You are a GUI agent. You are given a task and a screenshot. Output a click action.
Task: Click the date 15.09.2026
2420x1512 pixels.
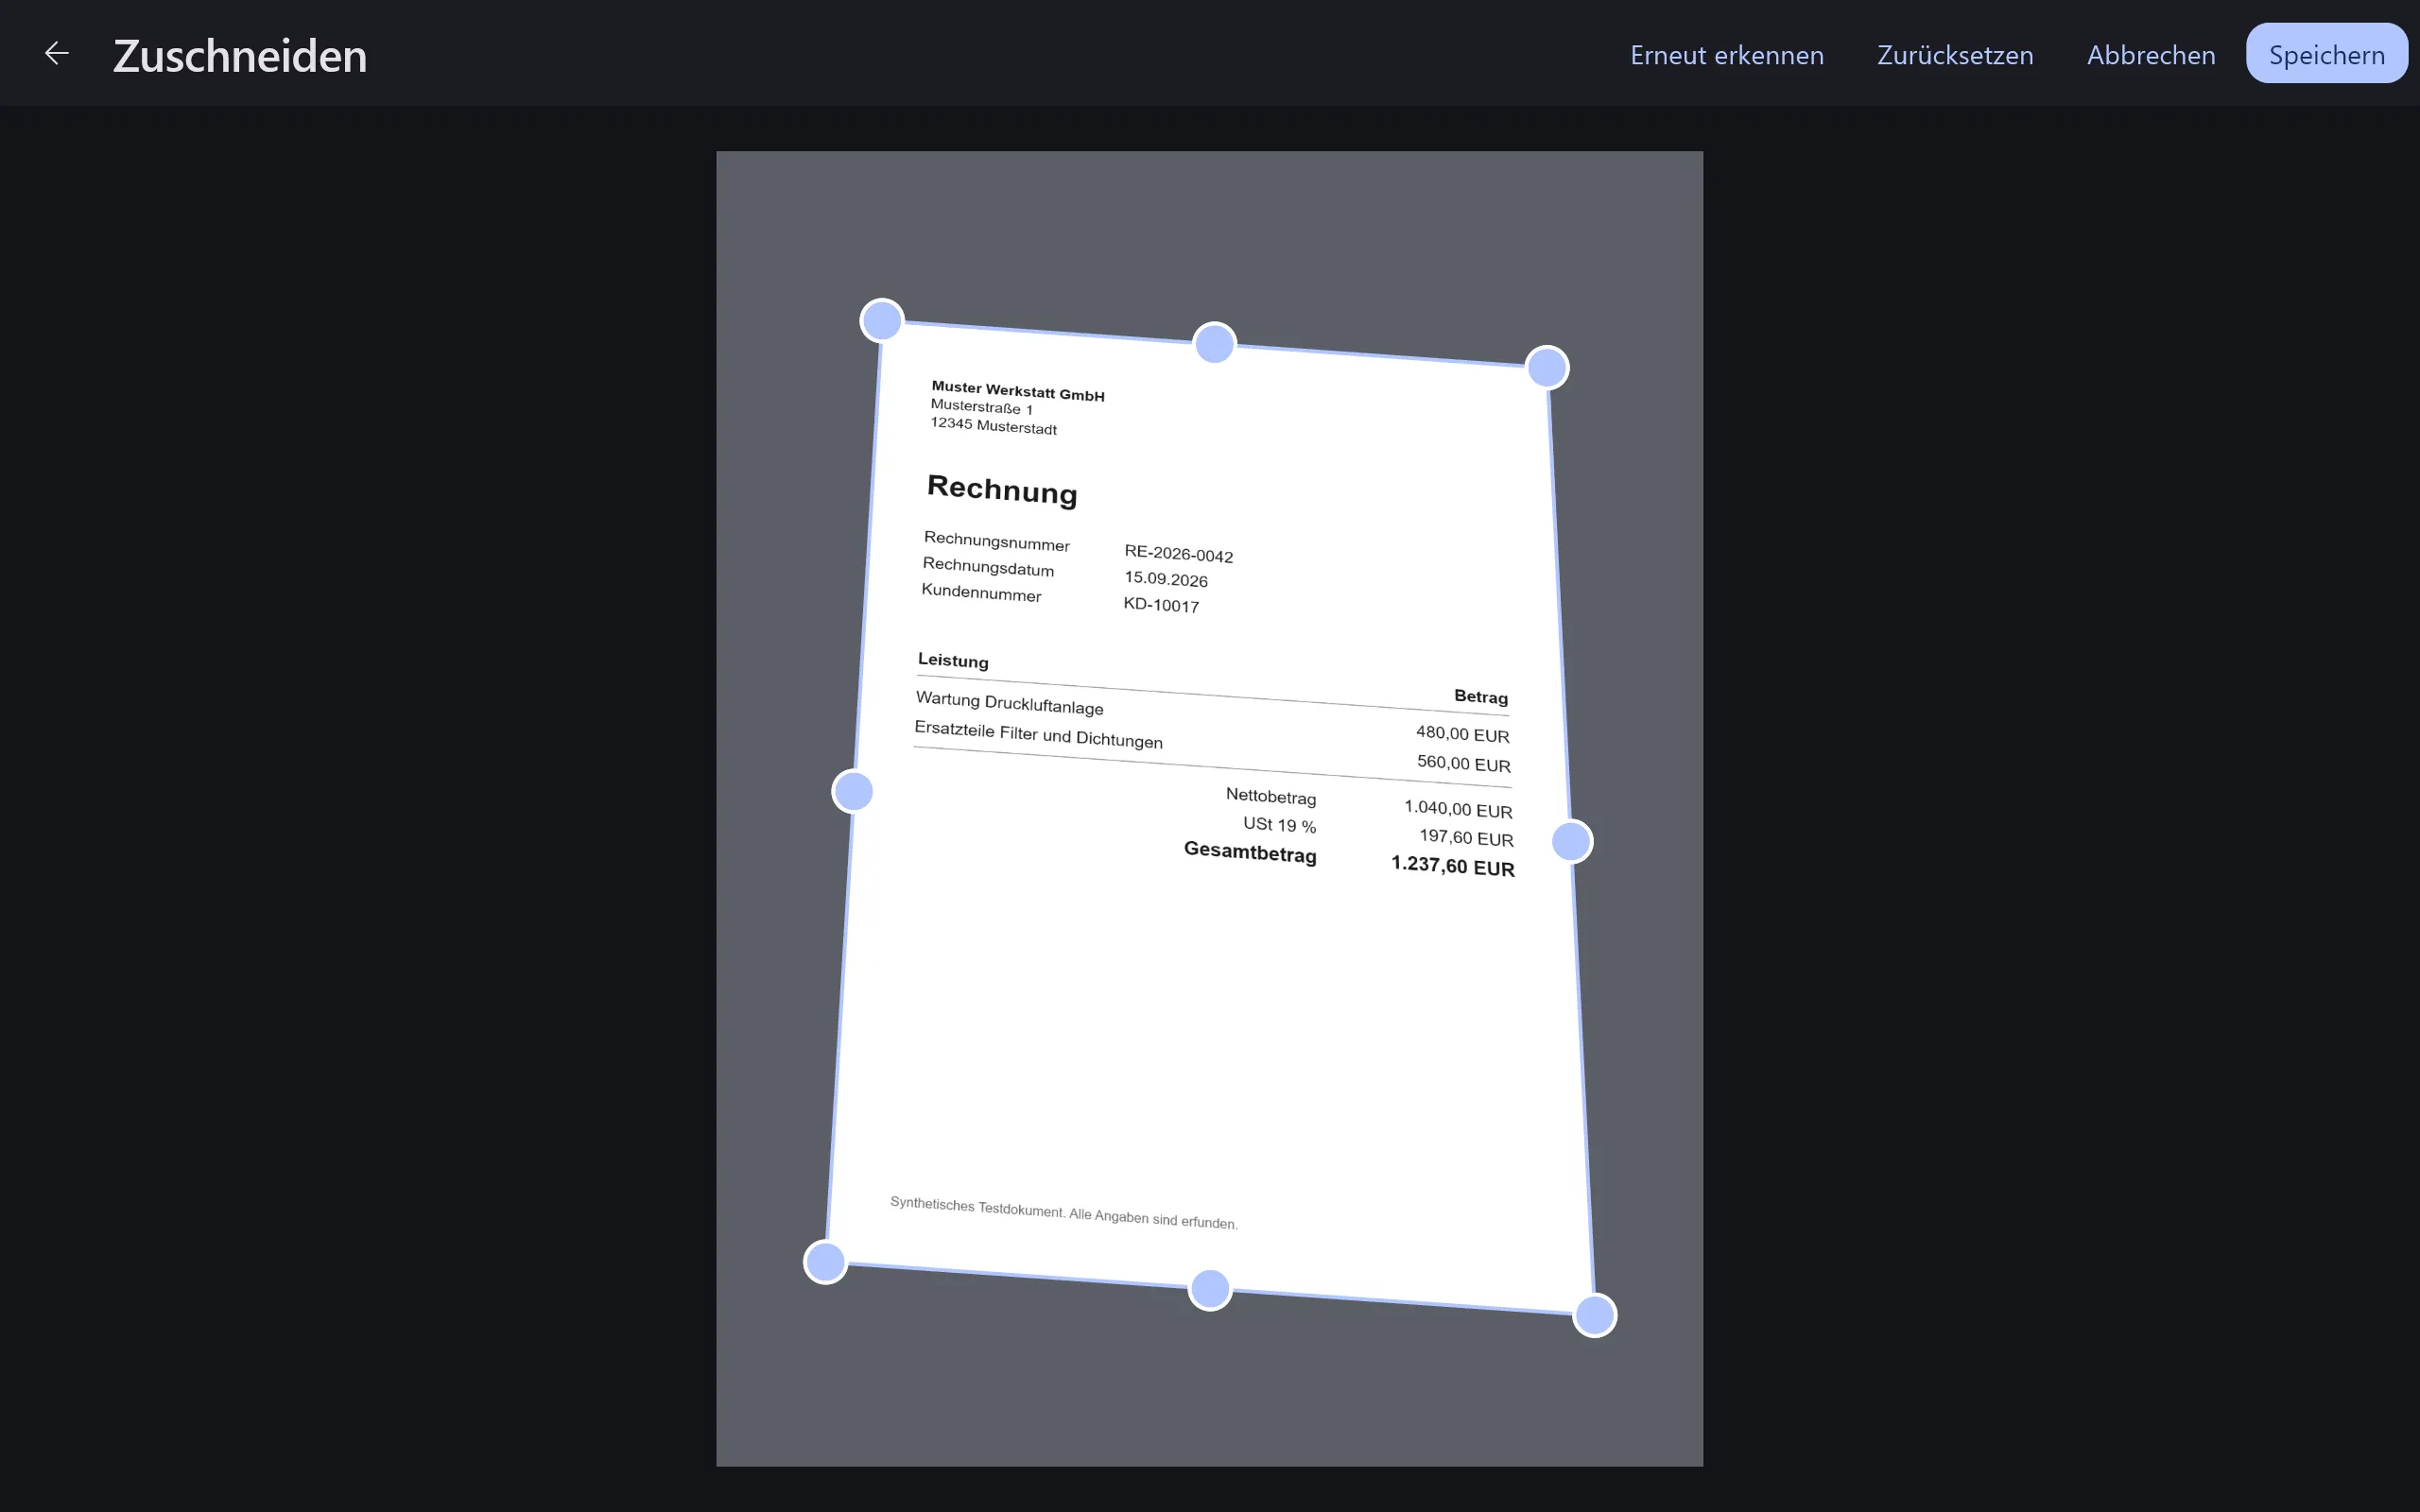tap(1166, 578)
